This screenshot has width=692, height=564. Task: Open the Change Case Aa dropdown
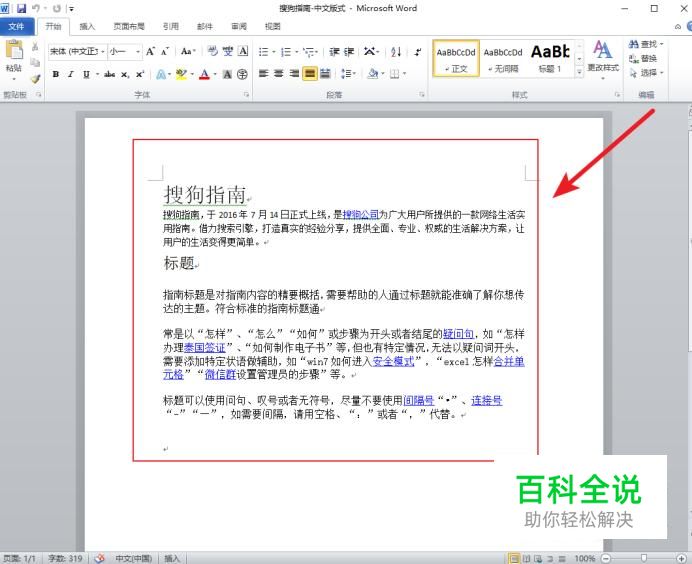pyautogui.click(x=188, y=52)
